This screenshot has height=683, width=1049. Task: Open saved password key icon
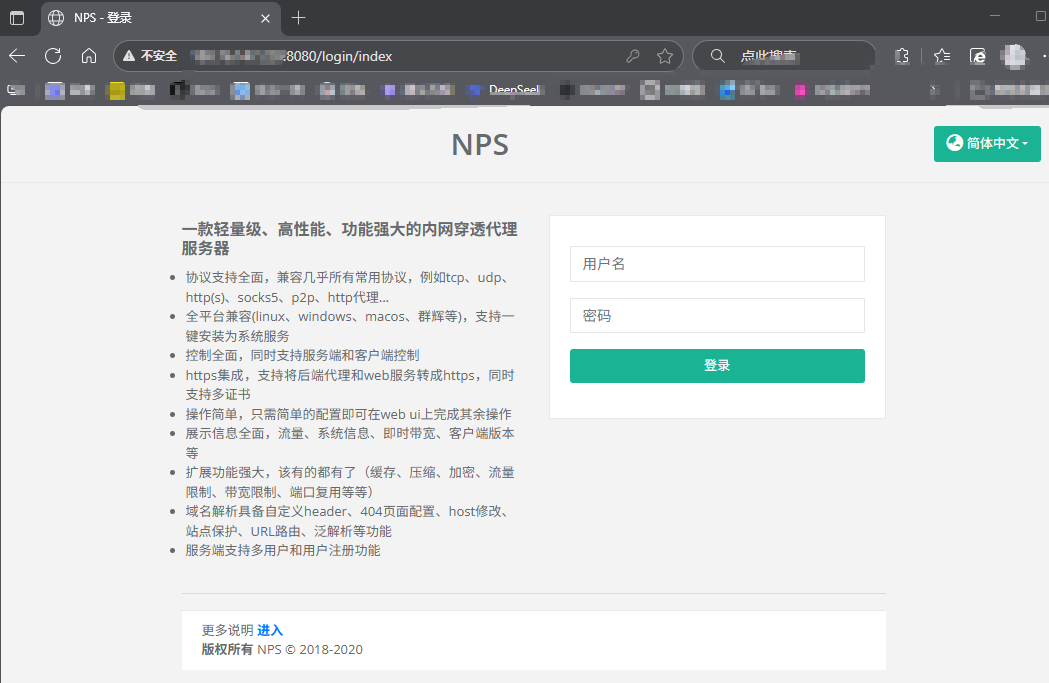point(633,56)
